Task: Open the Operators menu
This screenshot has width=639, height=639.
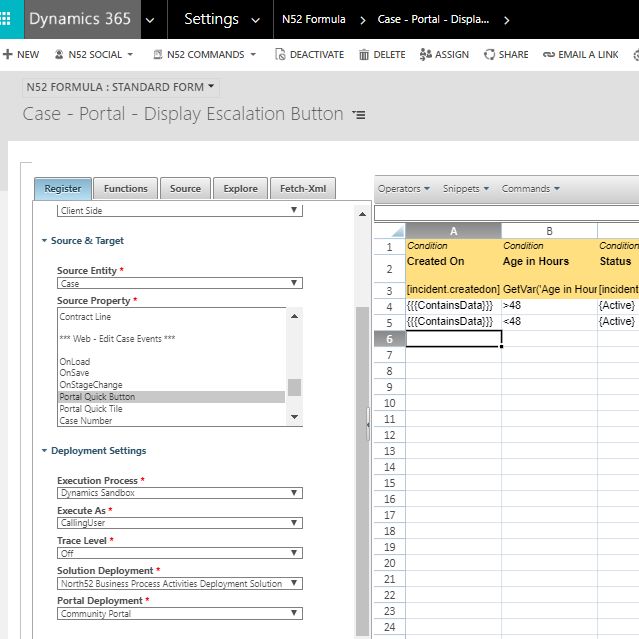Action: pos(403,189)
